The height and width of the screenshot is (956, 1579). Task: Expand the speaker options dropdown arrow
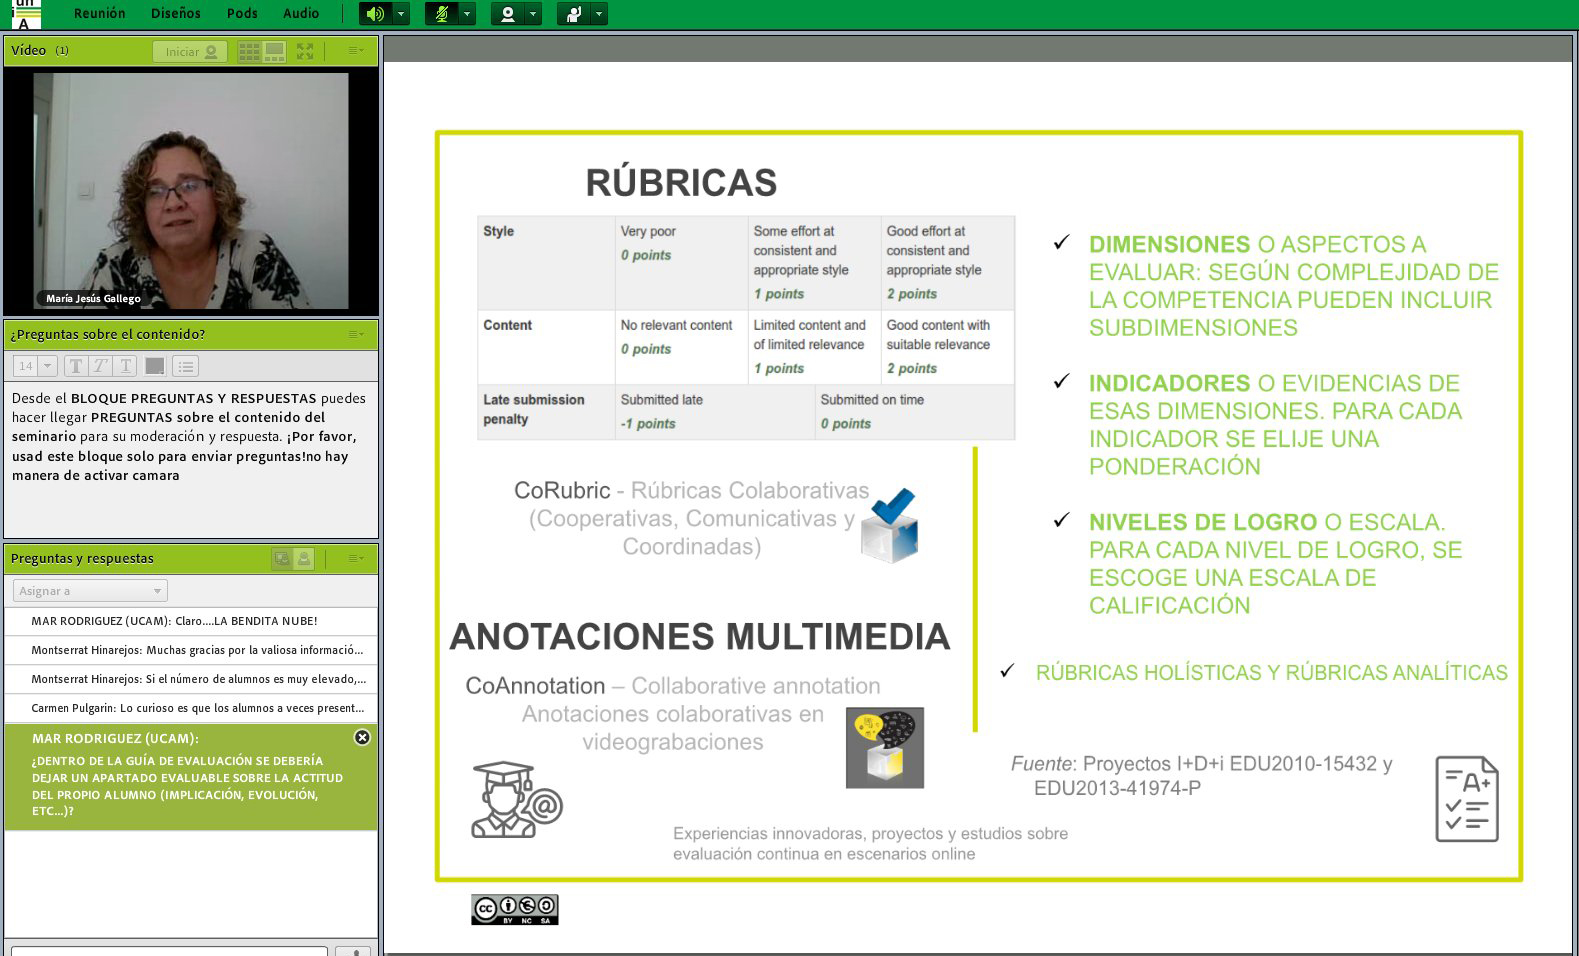pyautogui.click(x=401, y=14)
